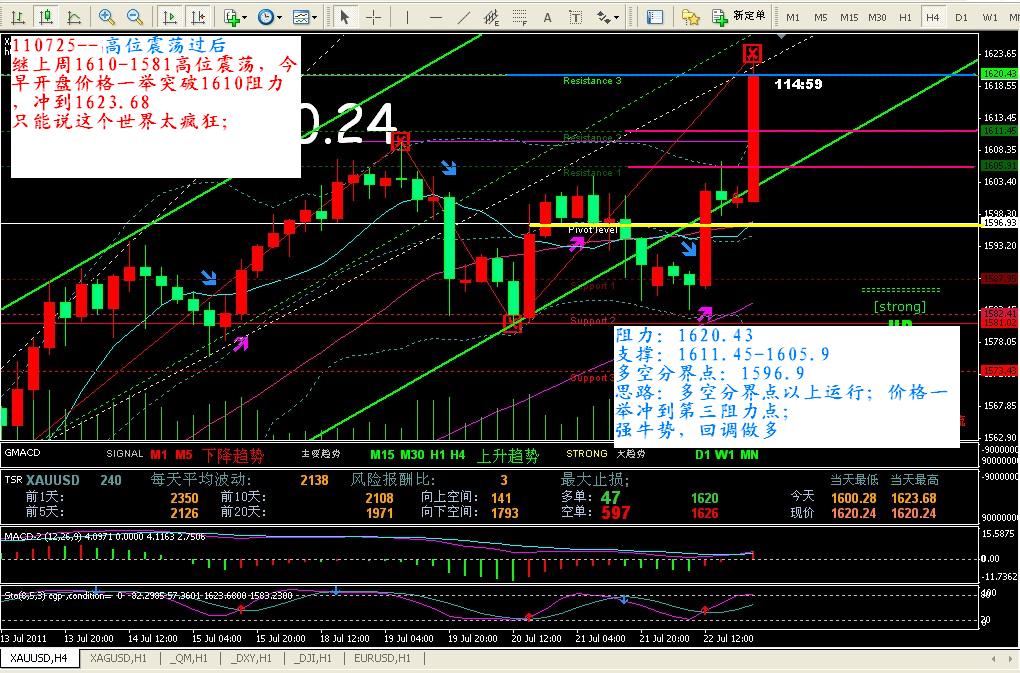Click the MACD-2 (12,26,9) indicator label
Image resolution: width=1020 pixels, height=673 pixels.
(105, 536)
